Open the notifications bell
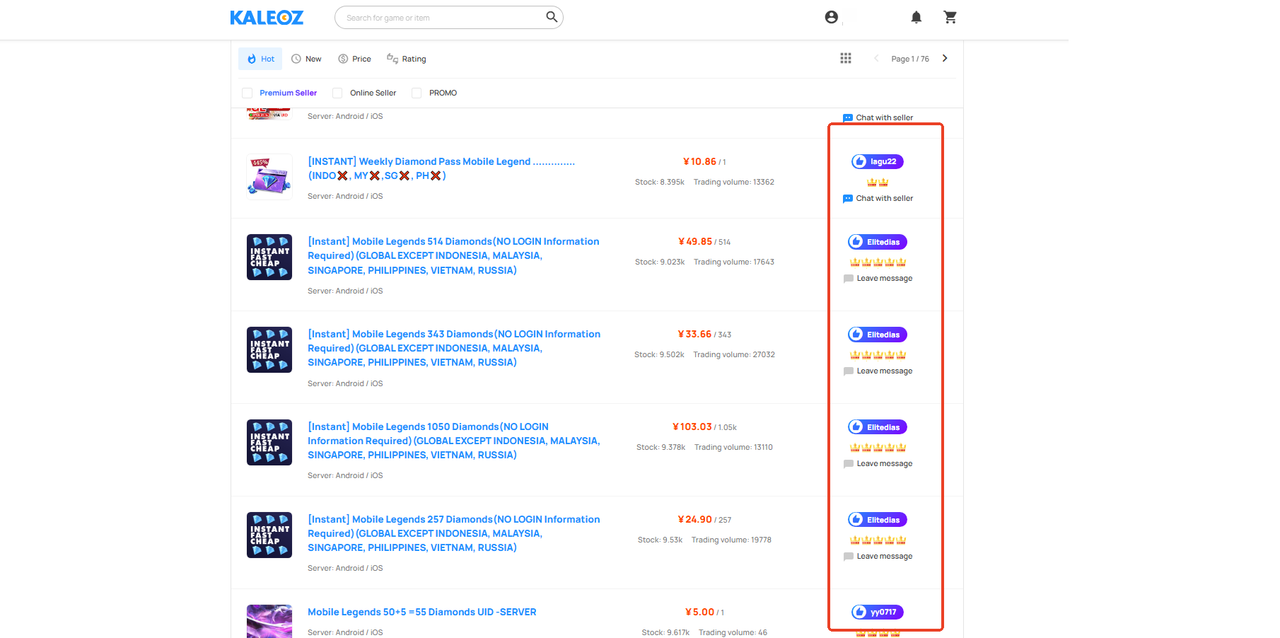The image size is (1280, 638). [x=916, y=17]
